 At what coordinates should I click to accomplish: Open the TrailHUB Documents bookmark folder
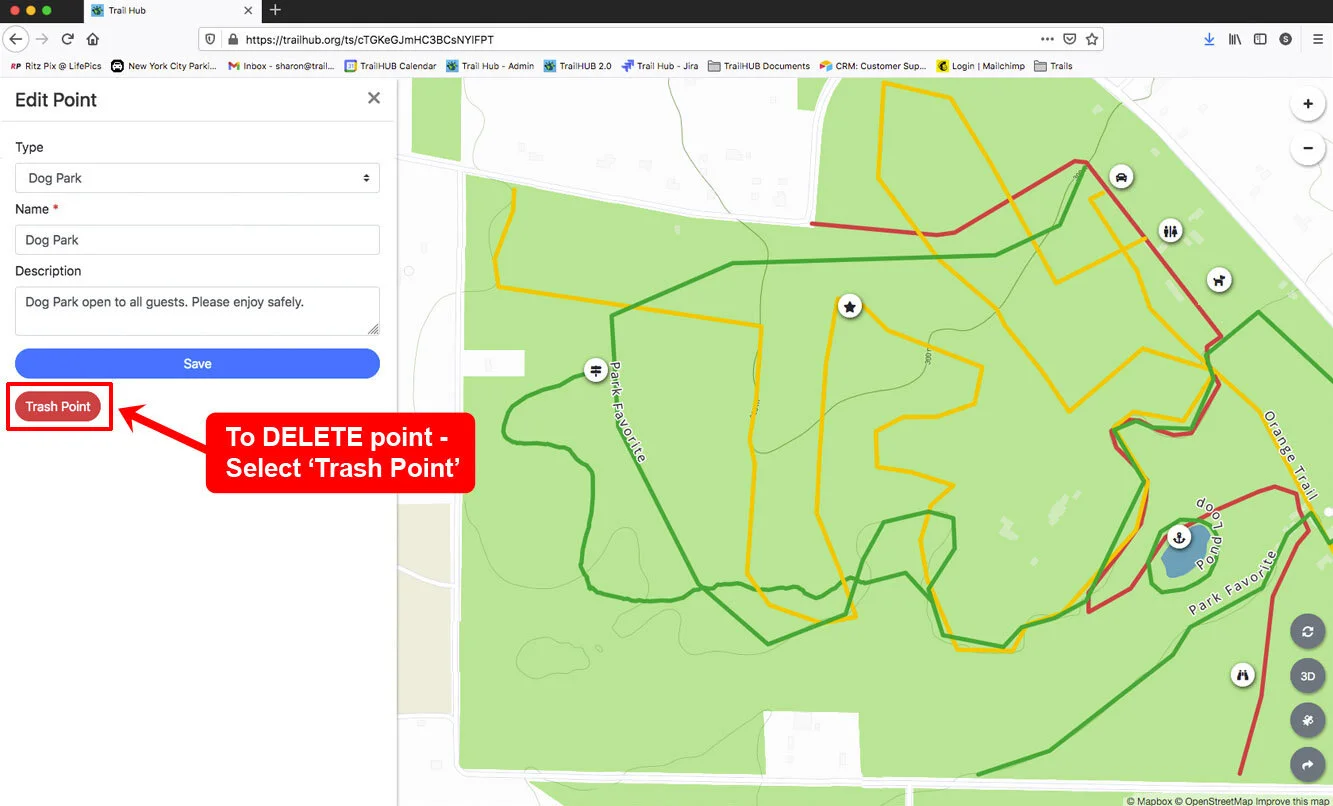tap(758, 66)
